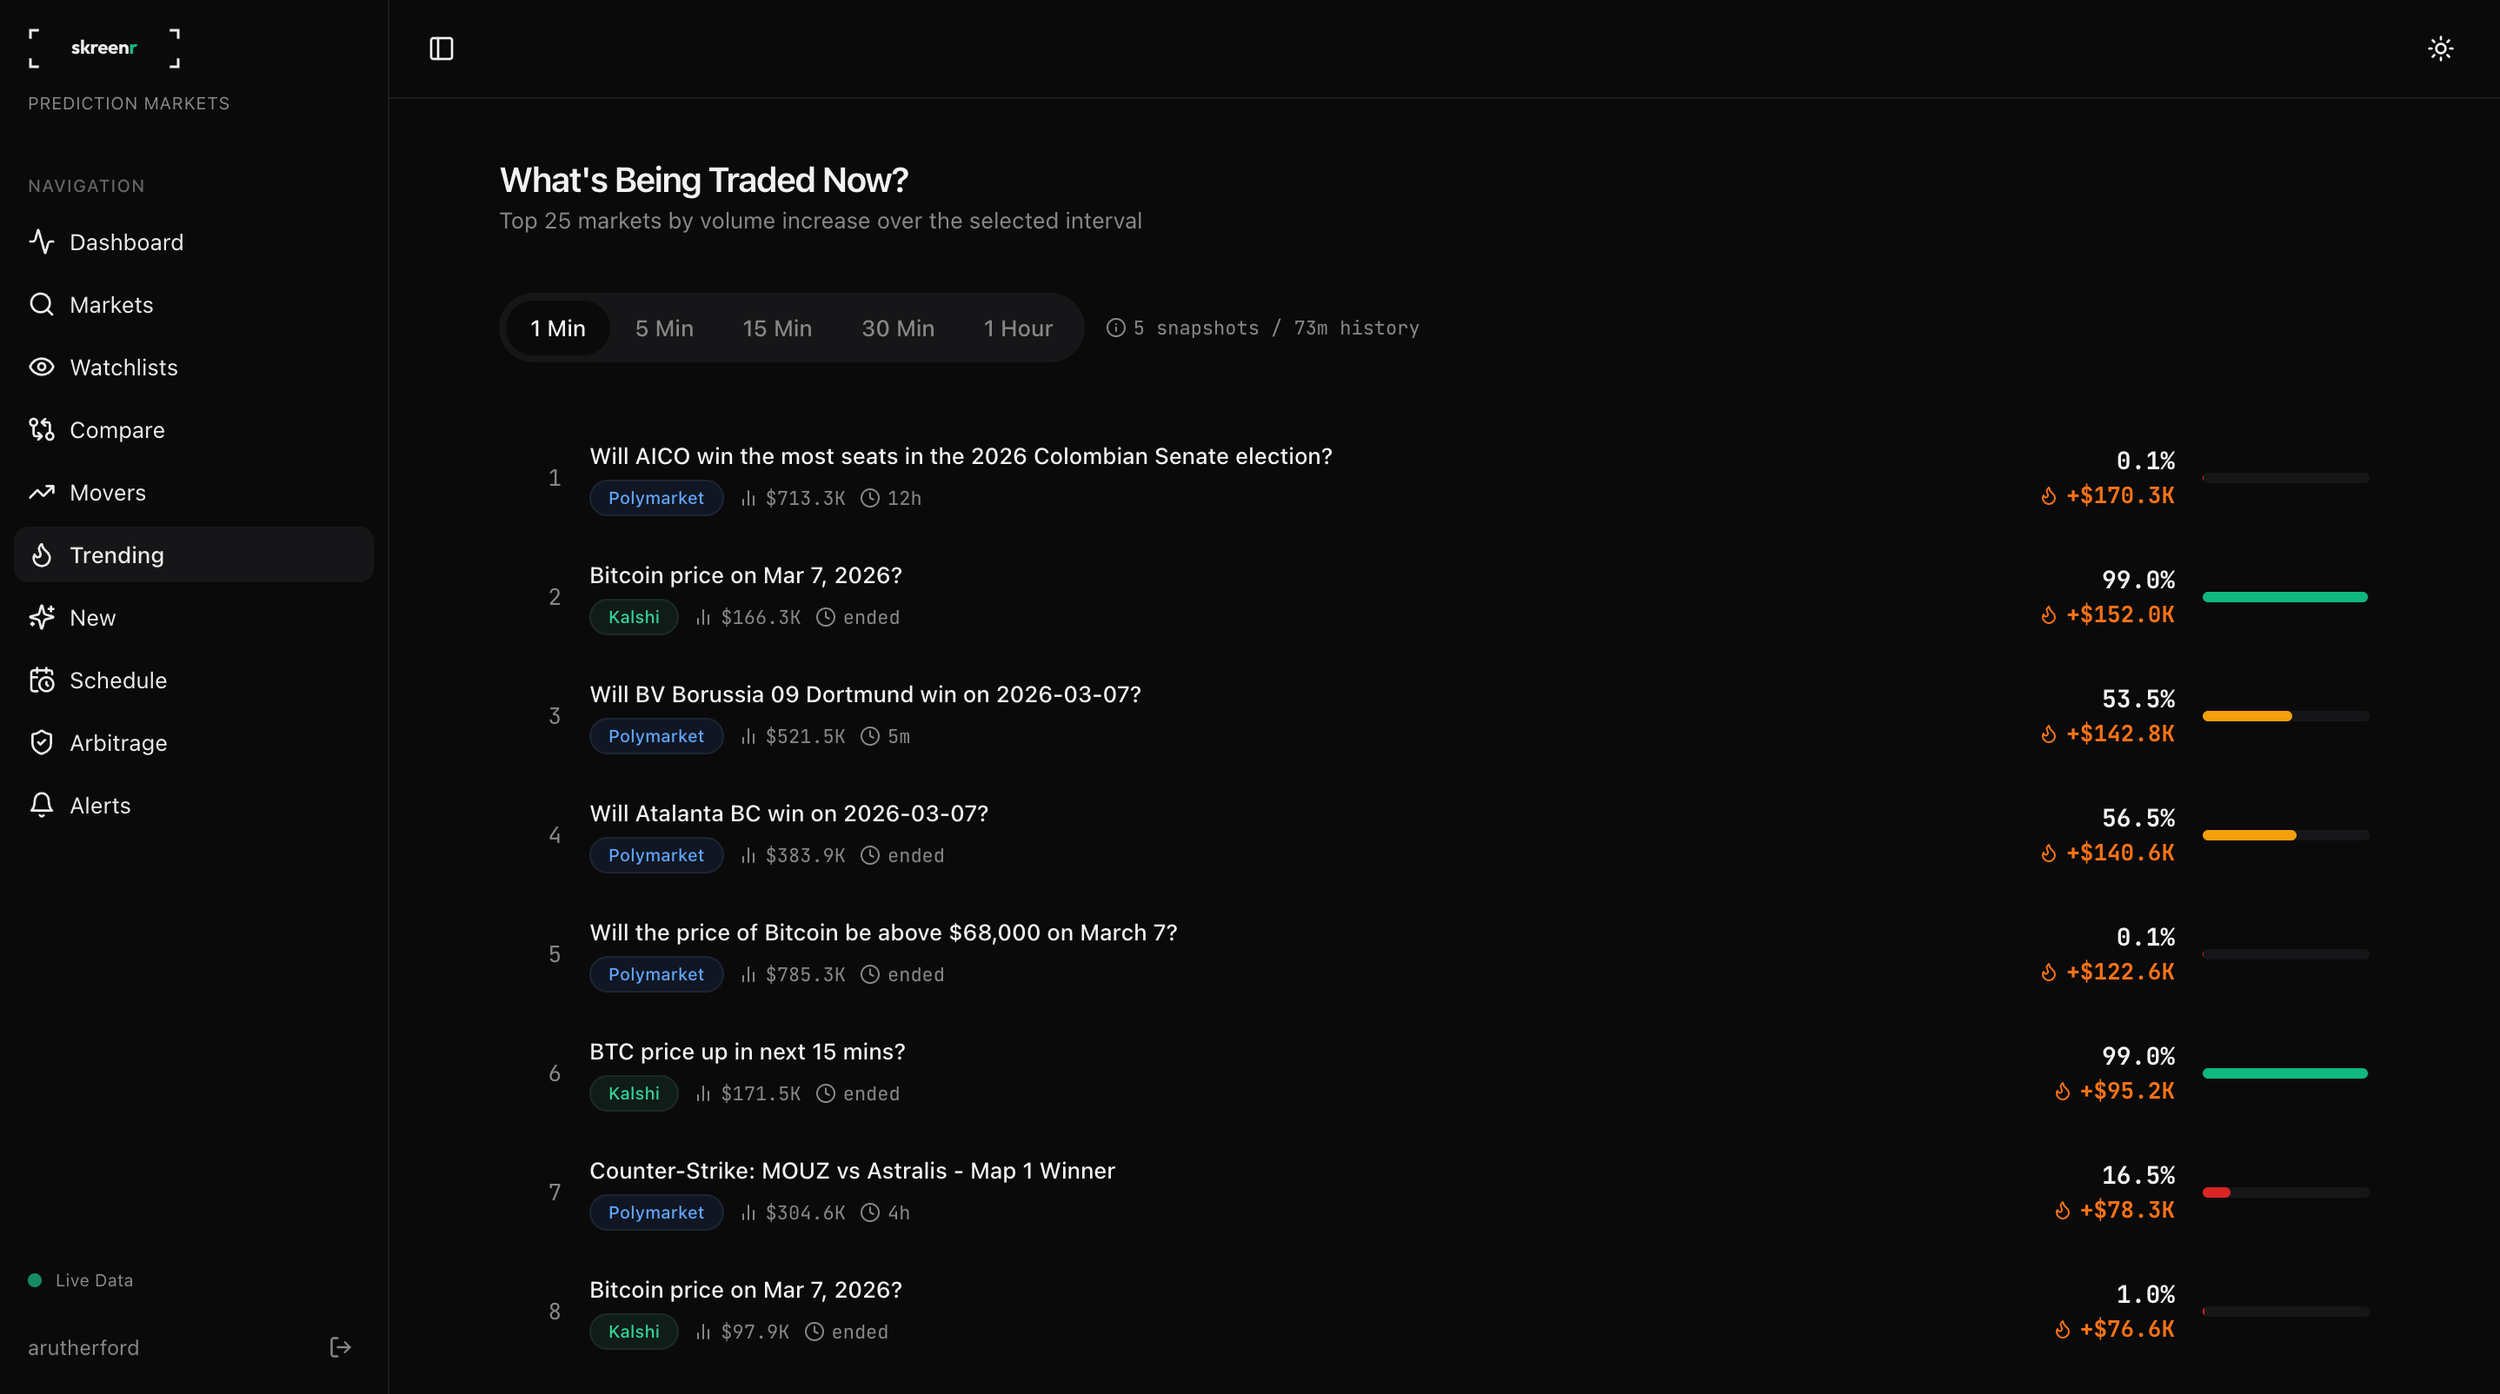
Task: Open BTC price up in next 15 mins market
Action: click(747, 1051)
